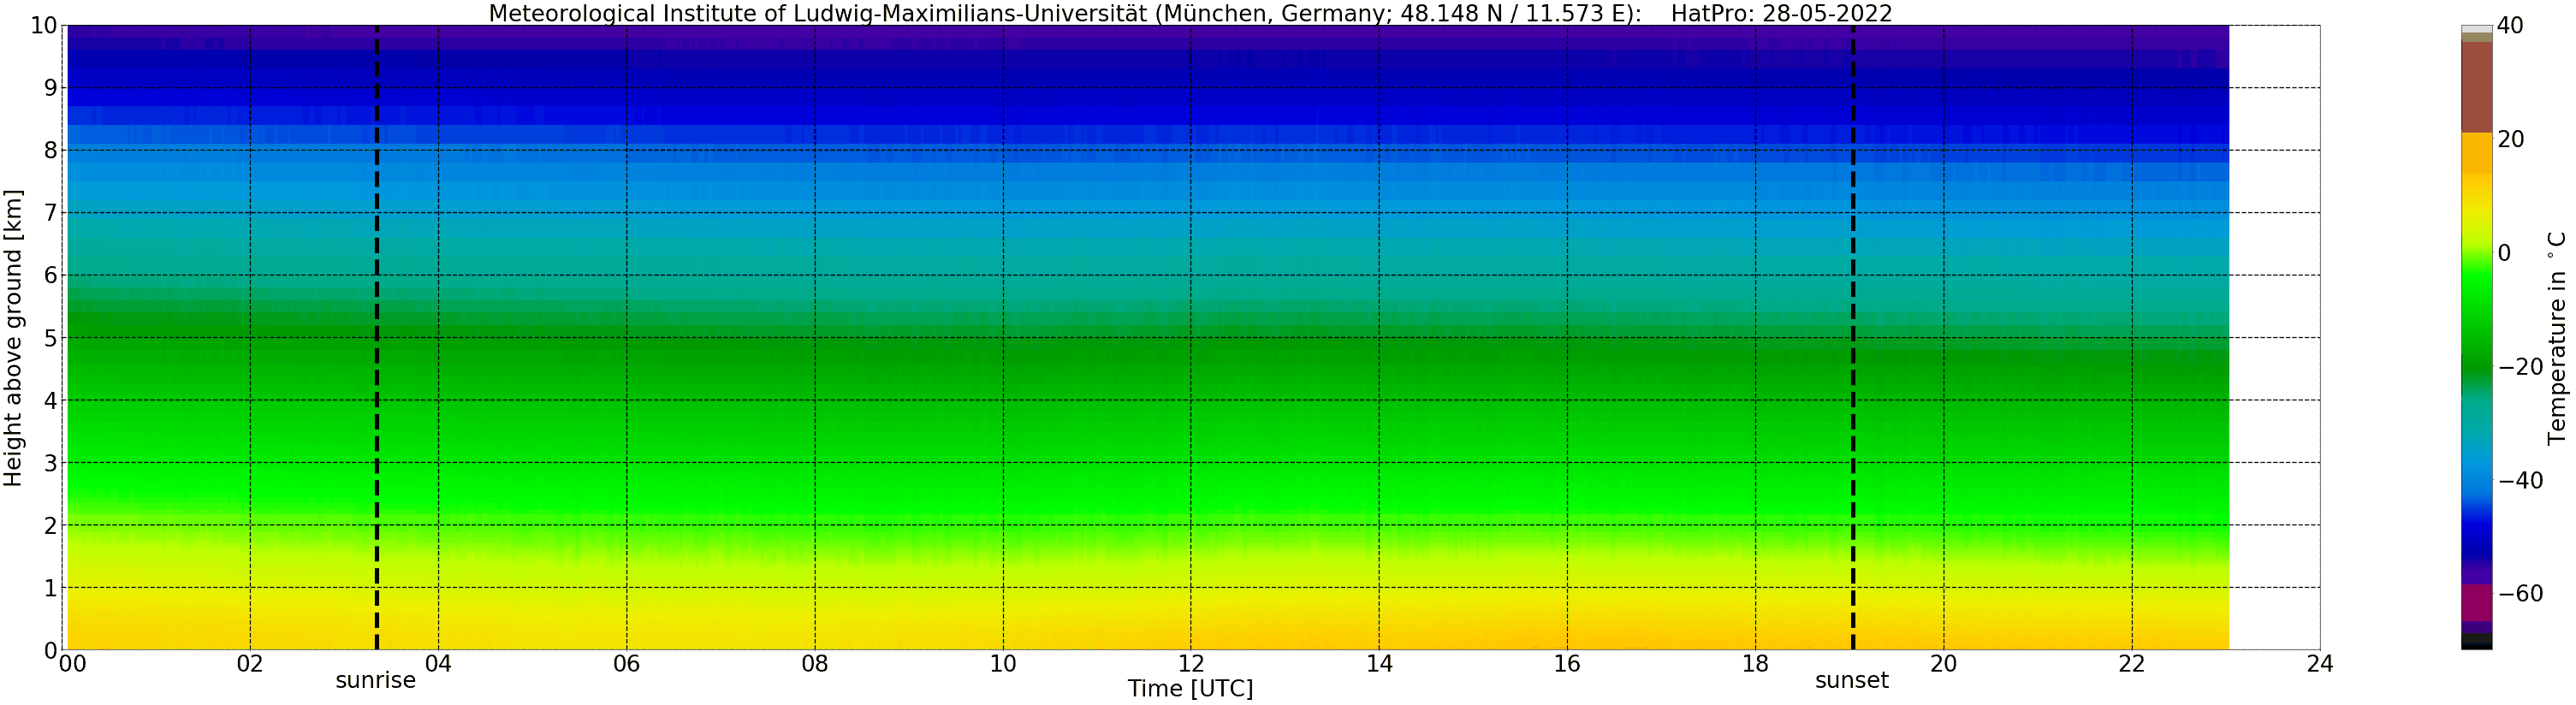2576x705 pixels.
Task: Click the time axis tick label '12'
Action: click(x=1191, y=663)
